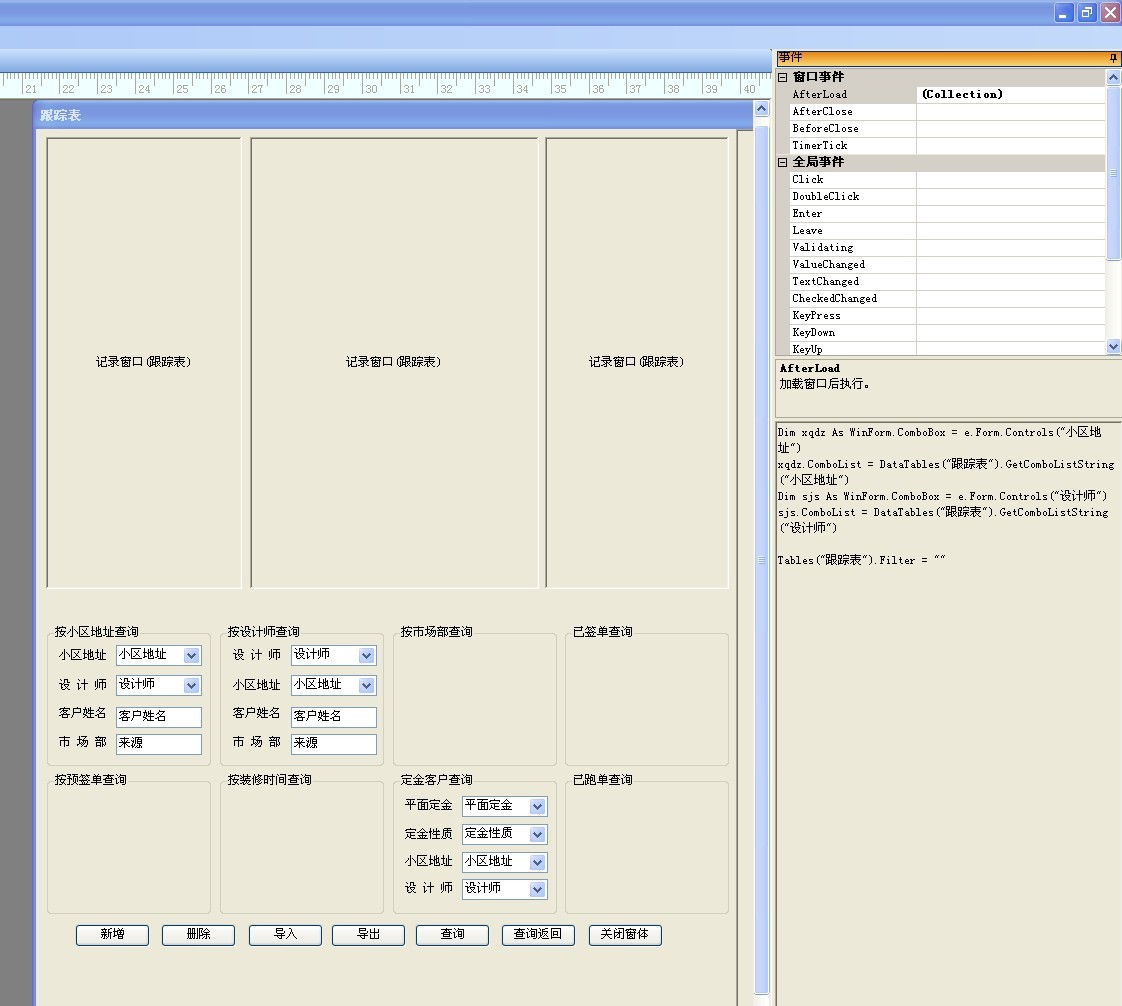This screenshot has width=1122, height=1006.
Task: Click the form designer scroll-up arrow
Action: [761, 109]
